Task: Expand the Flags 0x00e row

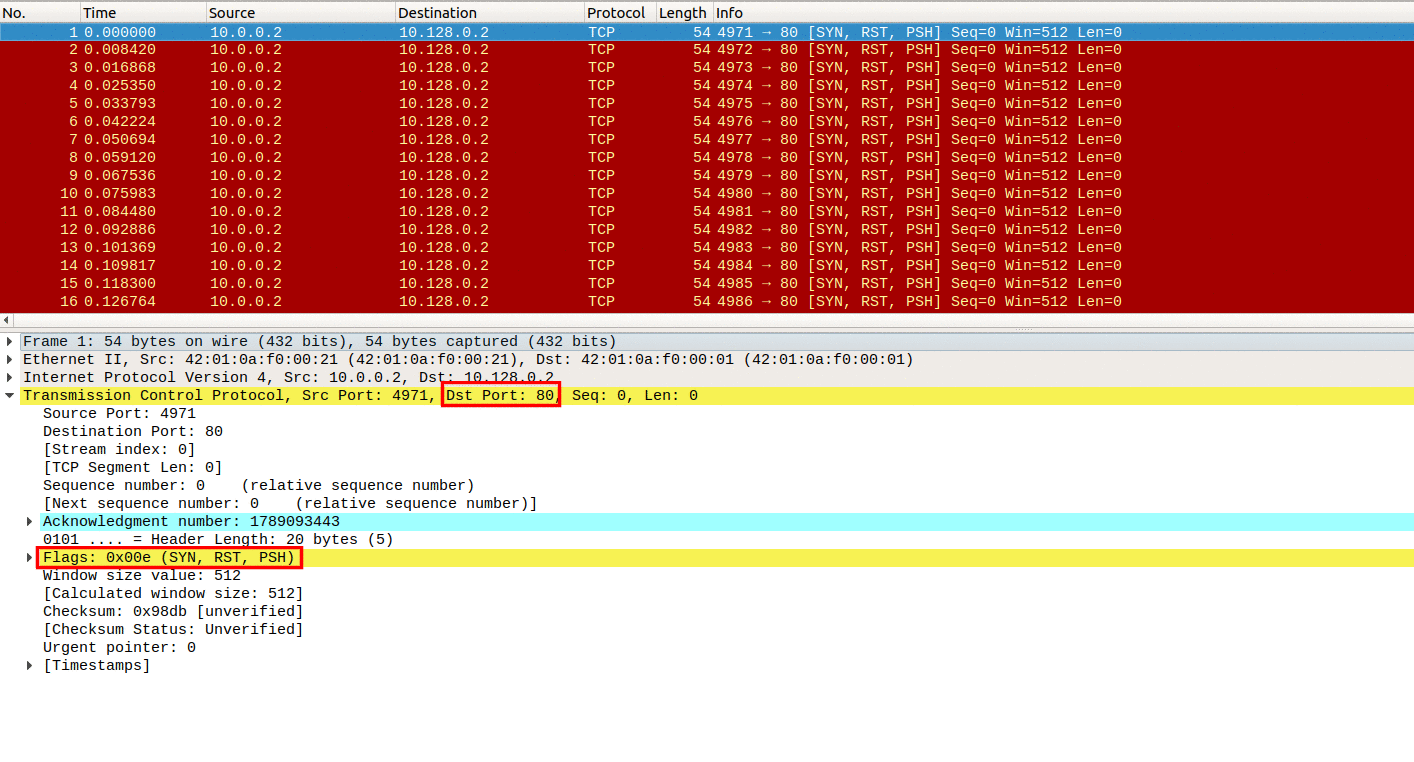Action: point(30,558)
